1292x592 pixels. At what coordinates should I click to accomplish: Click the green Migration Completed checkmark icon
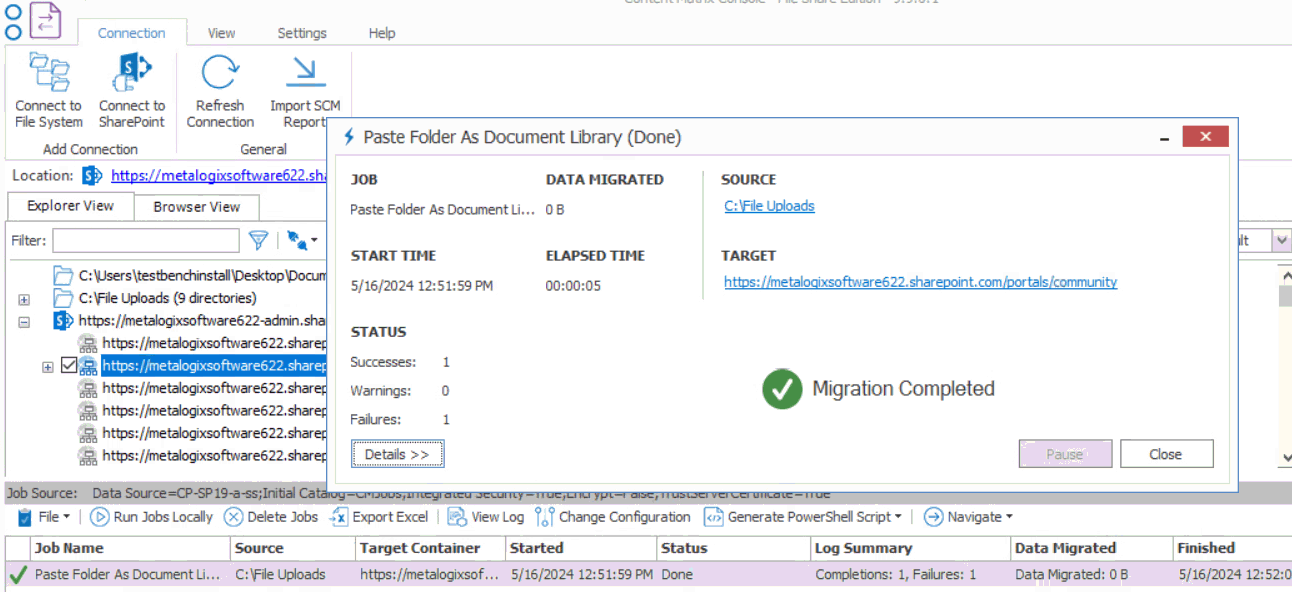point(782,389)
